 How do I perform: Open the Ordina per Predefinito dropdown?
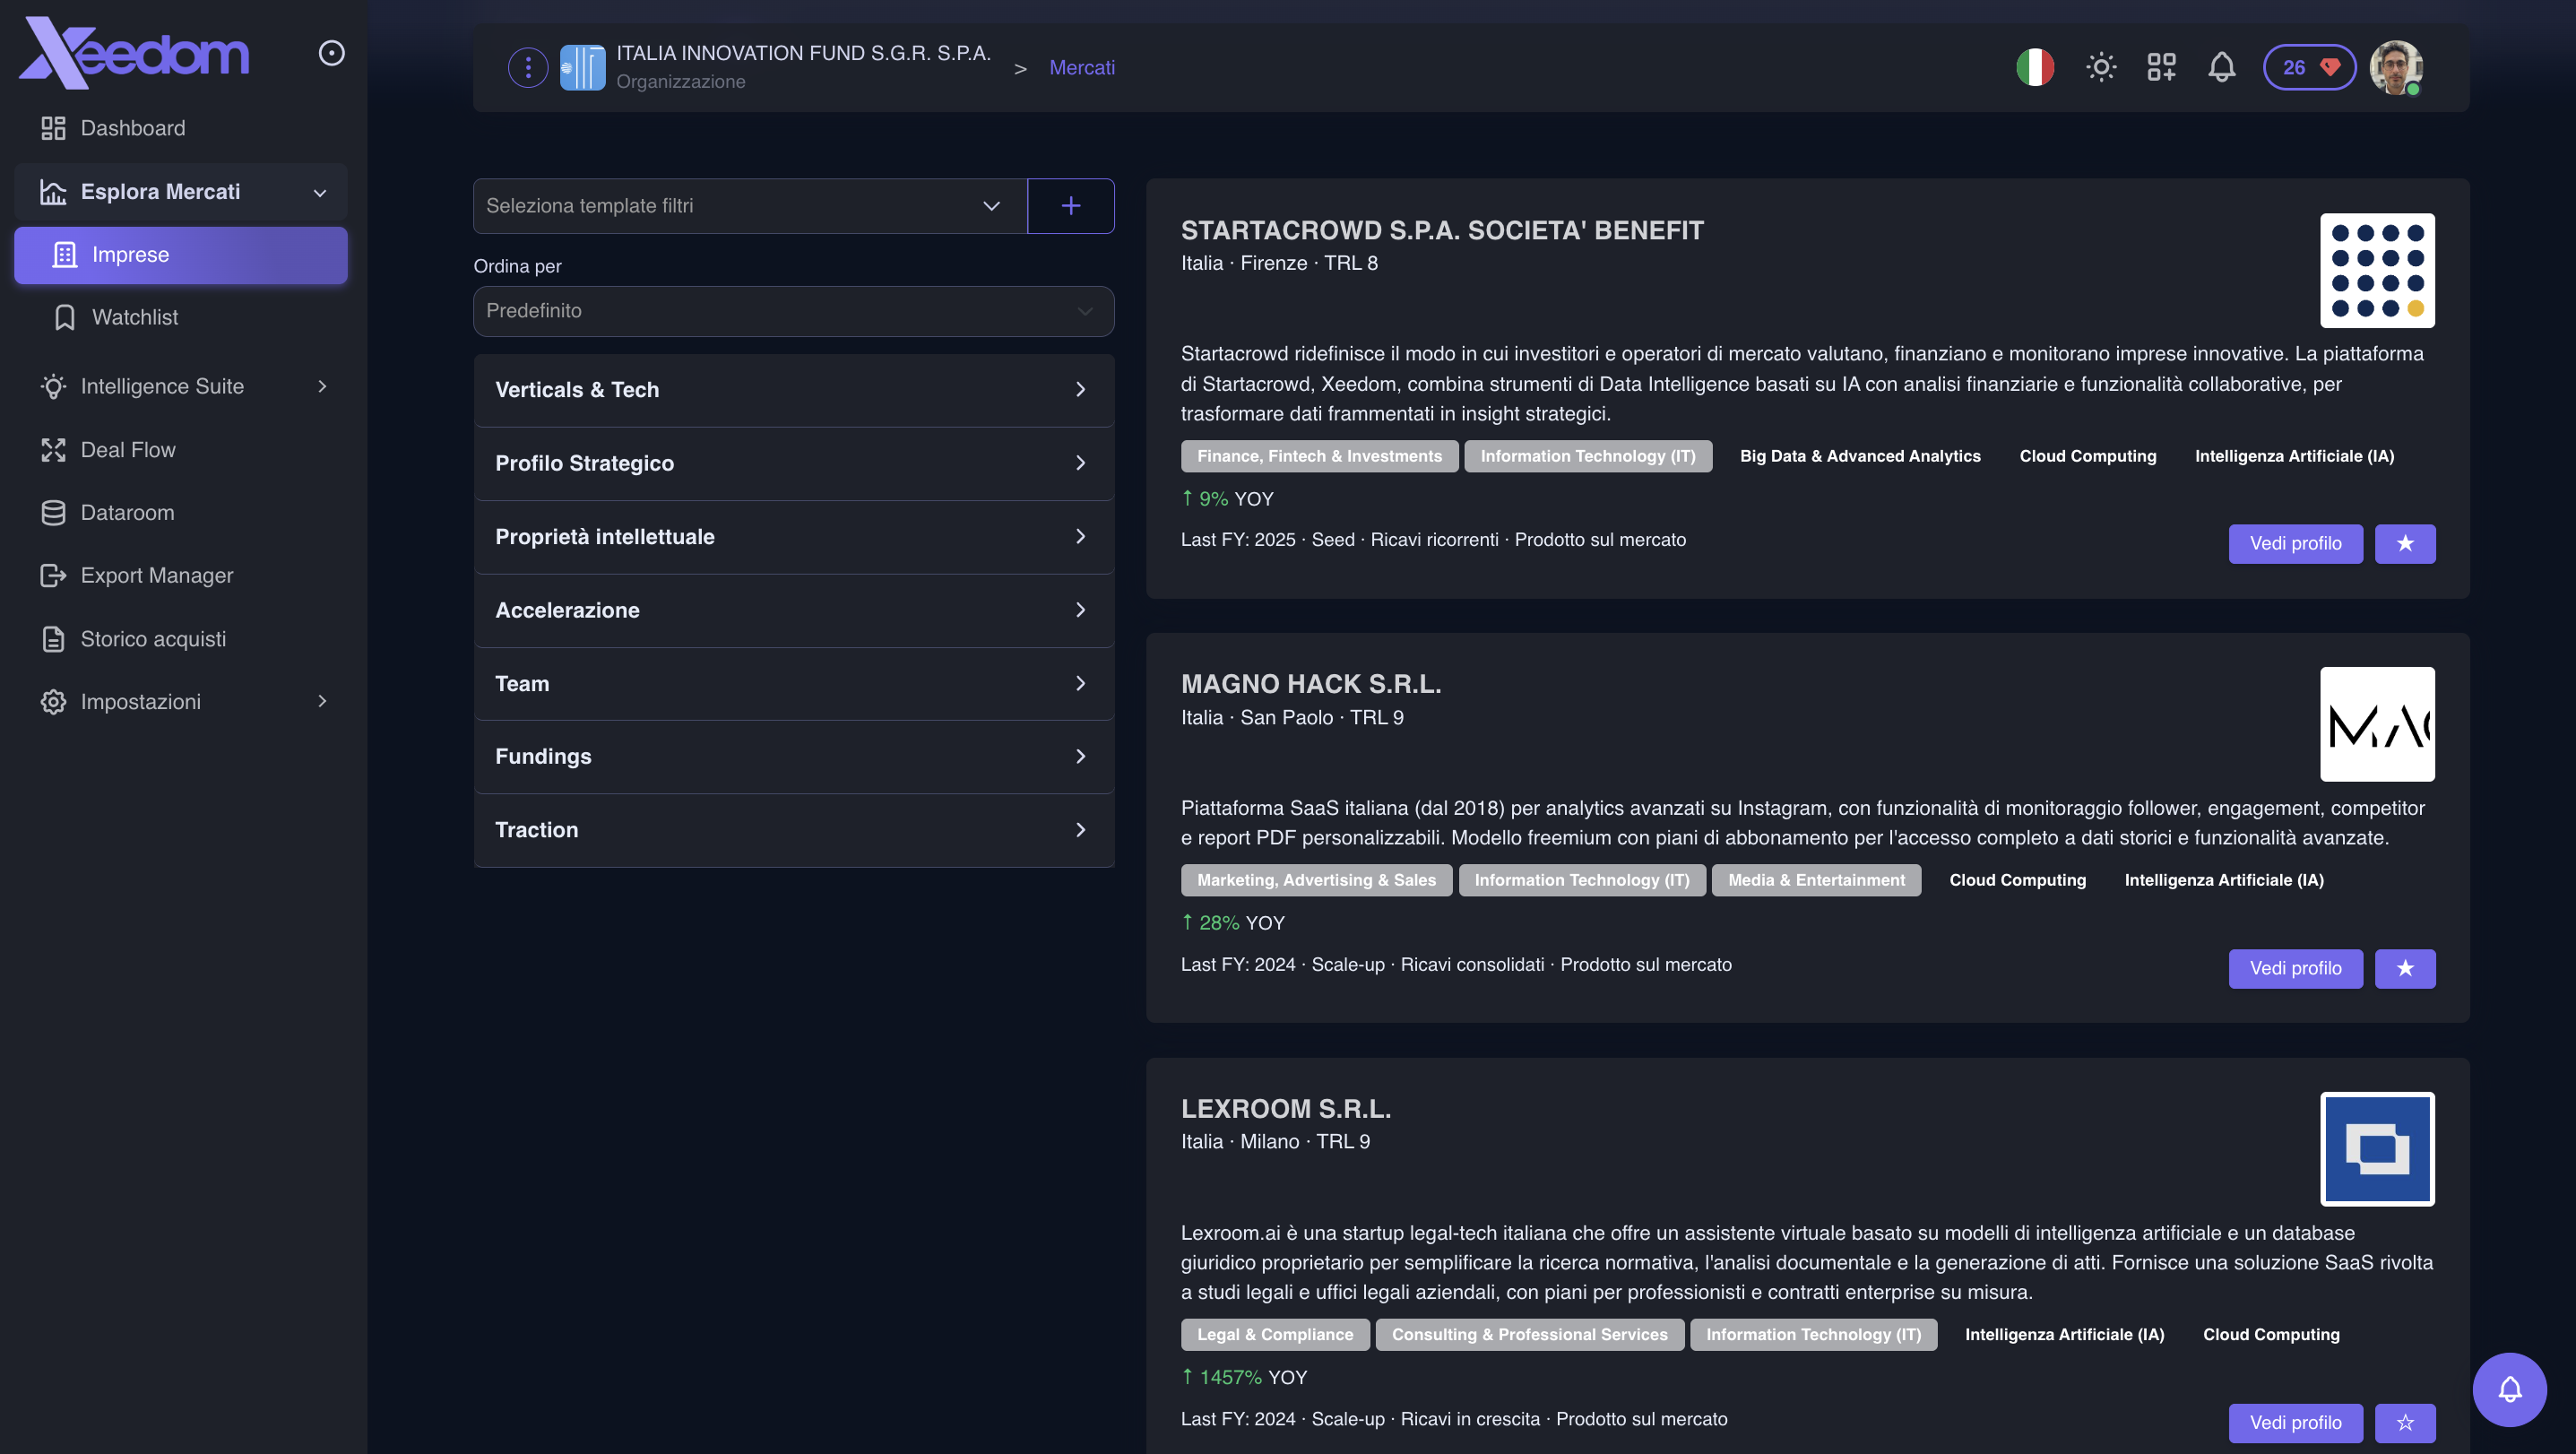pos(794,311)
